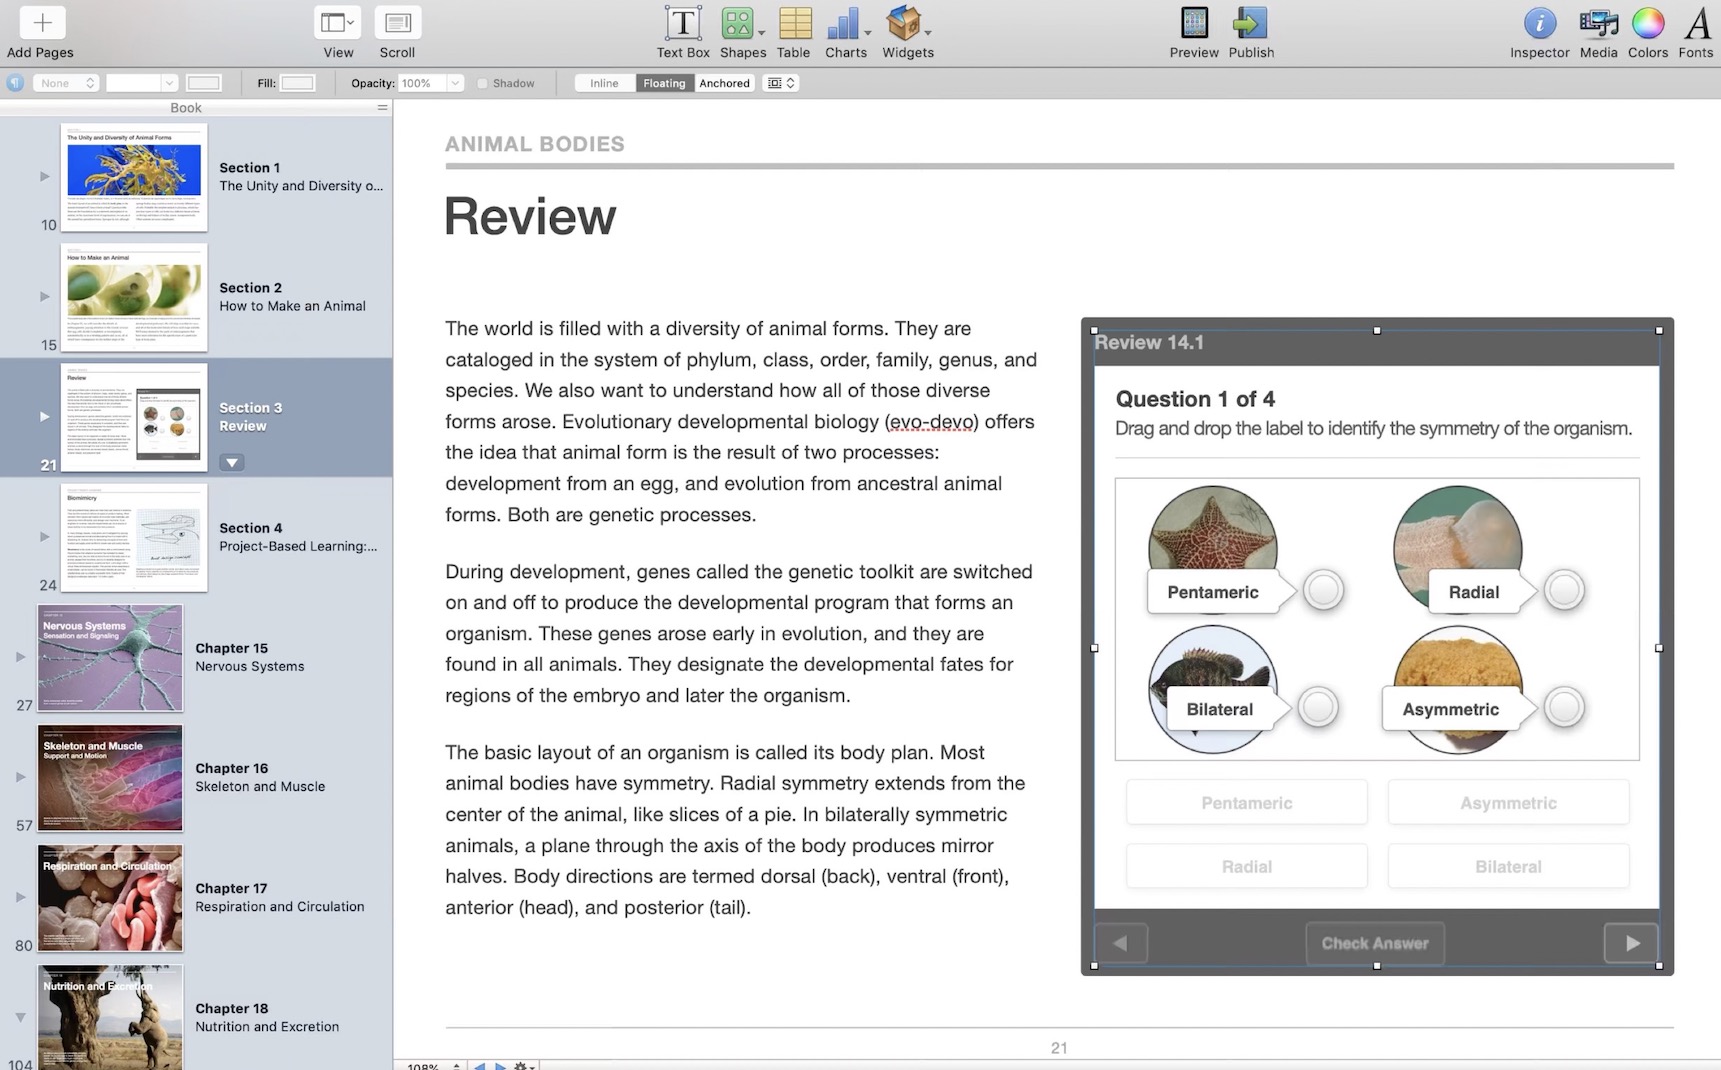Open the Inspector panel
The height and width of the screenshot is (1070, 1721).
point(1539,23)
